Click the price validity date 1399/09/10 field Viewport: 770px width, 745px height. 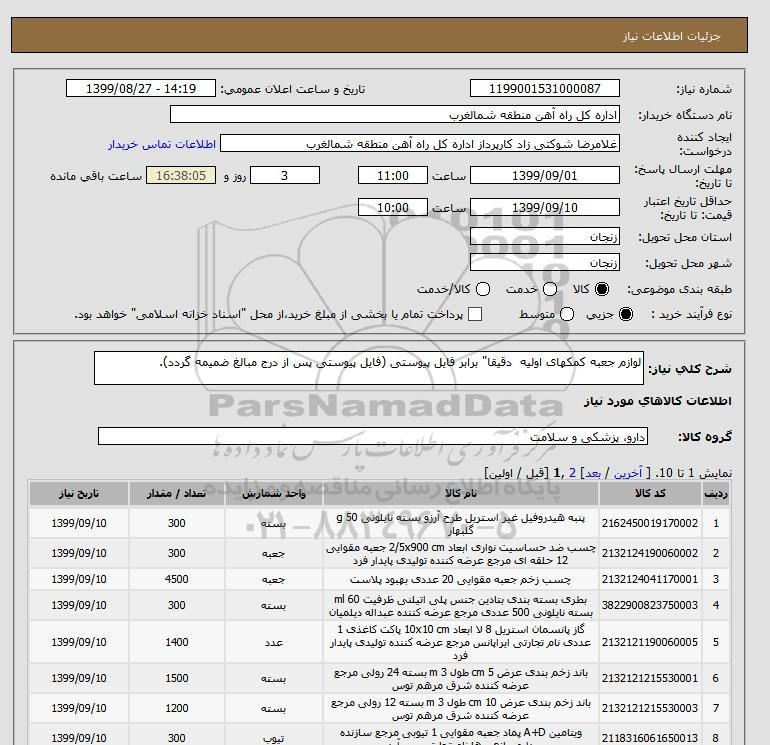click(545, 207)
